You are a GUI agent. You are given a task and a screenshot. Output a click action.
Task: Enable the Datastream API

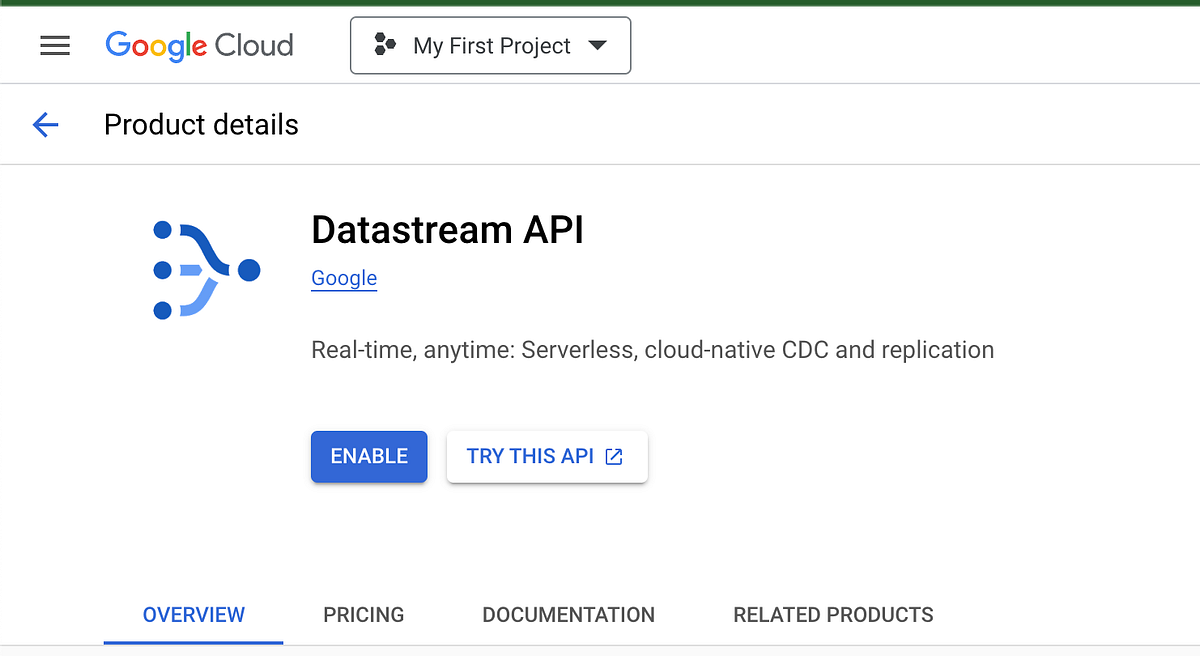click(369, 456)
